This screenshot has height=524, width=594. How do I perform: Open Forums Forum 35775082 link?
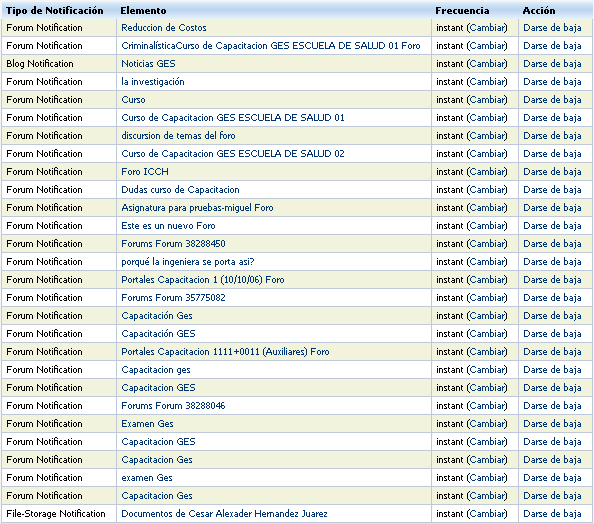[173, 298]
